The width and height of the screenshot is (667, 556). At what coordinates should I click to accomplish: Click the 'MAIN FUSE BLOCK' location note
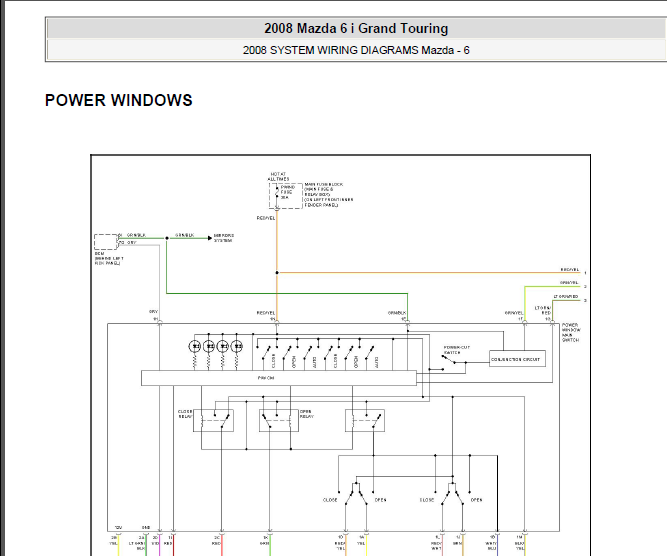(x=329, y=194)
